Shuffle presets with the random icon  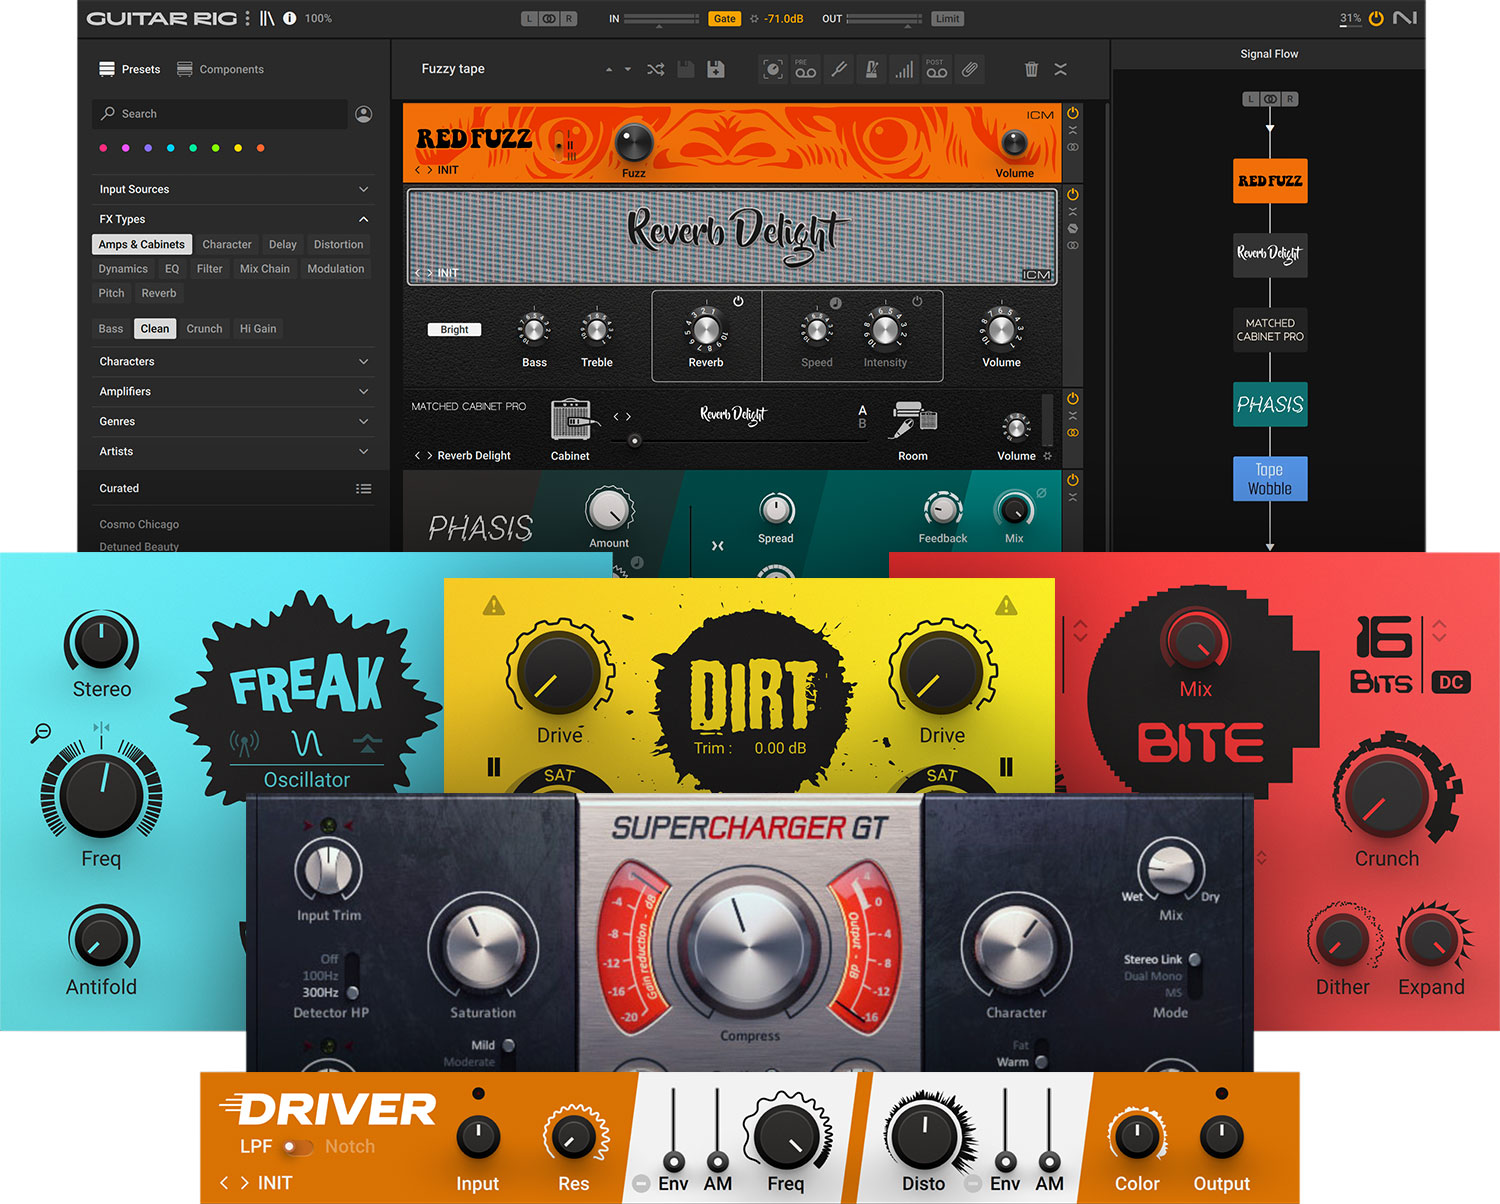[655, 69]
